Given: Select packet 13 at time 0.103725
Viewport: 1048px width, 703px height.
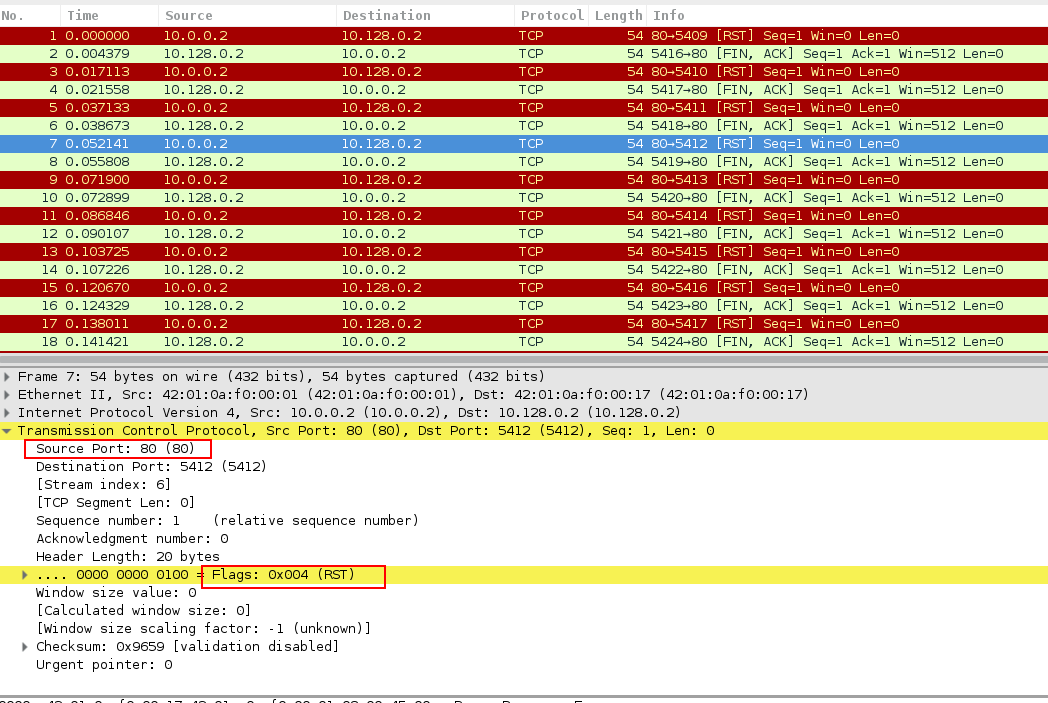Looking at the screenshot, I should click(524, 253).
